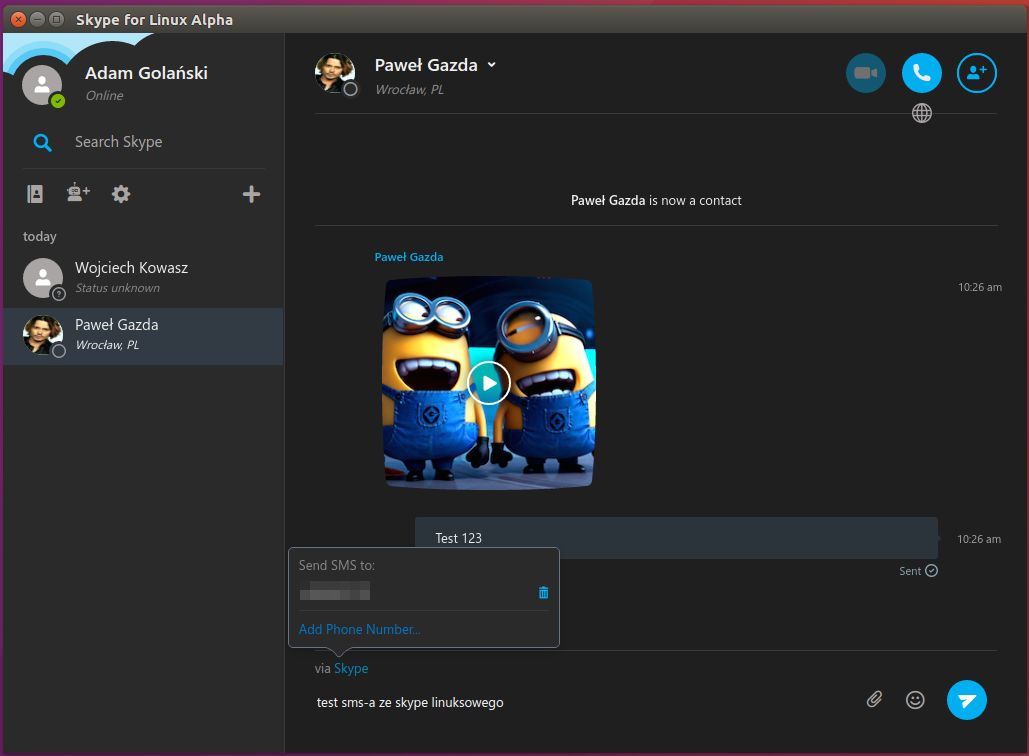This screenshot has width=1029, height=756.
Task: Click the Sent status indicator
Action: (918, 571)
